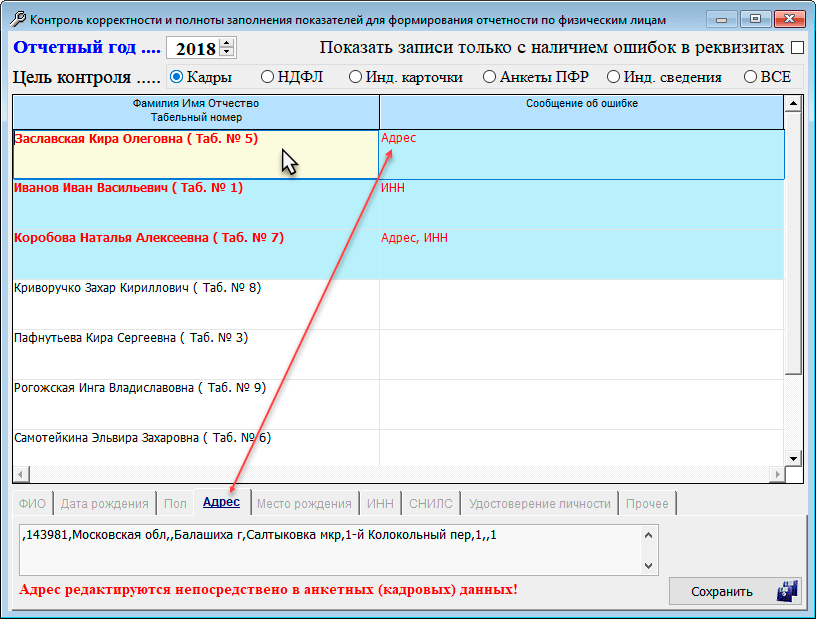Click the Адрес, ИНН error message for Коробова

point(414,238)
